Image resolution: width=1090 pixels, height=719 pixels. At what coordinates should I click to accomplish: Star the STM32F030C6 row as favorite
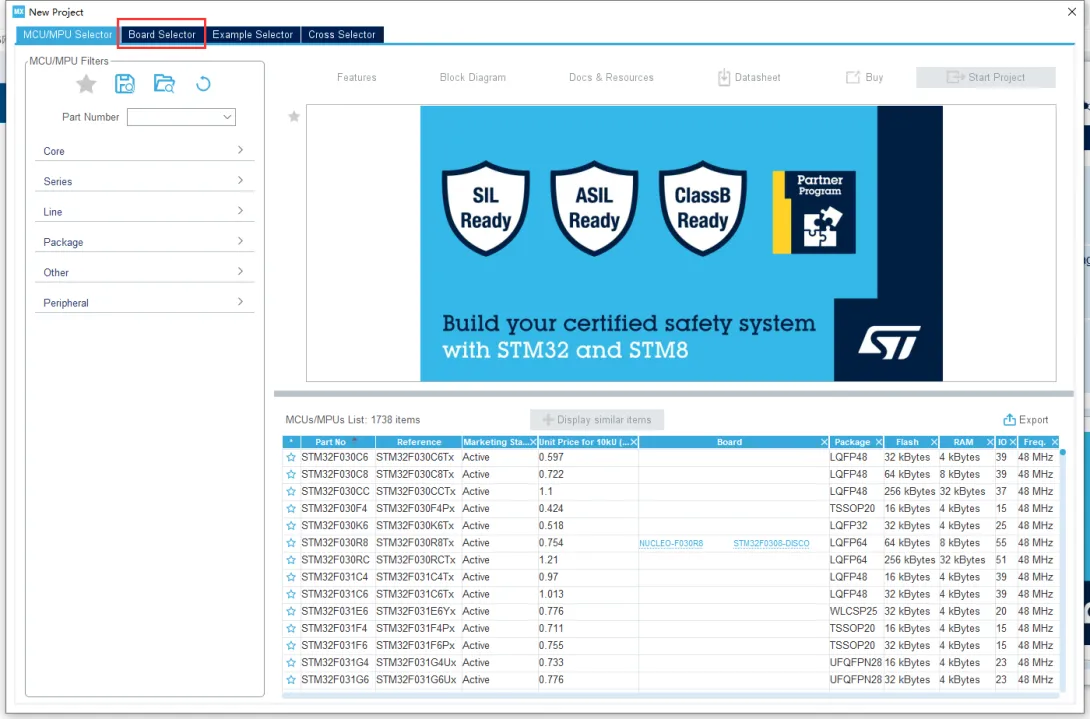point(291,457)
